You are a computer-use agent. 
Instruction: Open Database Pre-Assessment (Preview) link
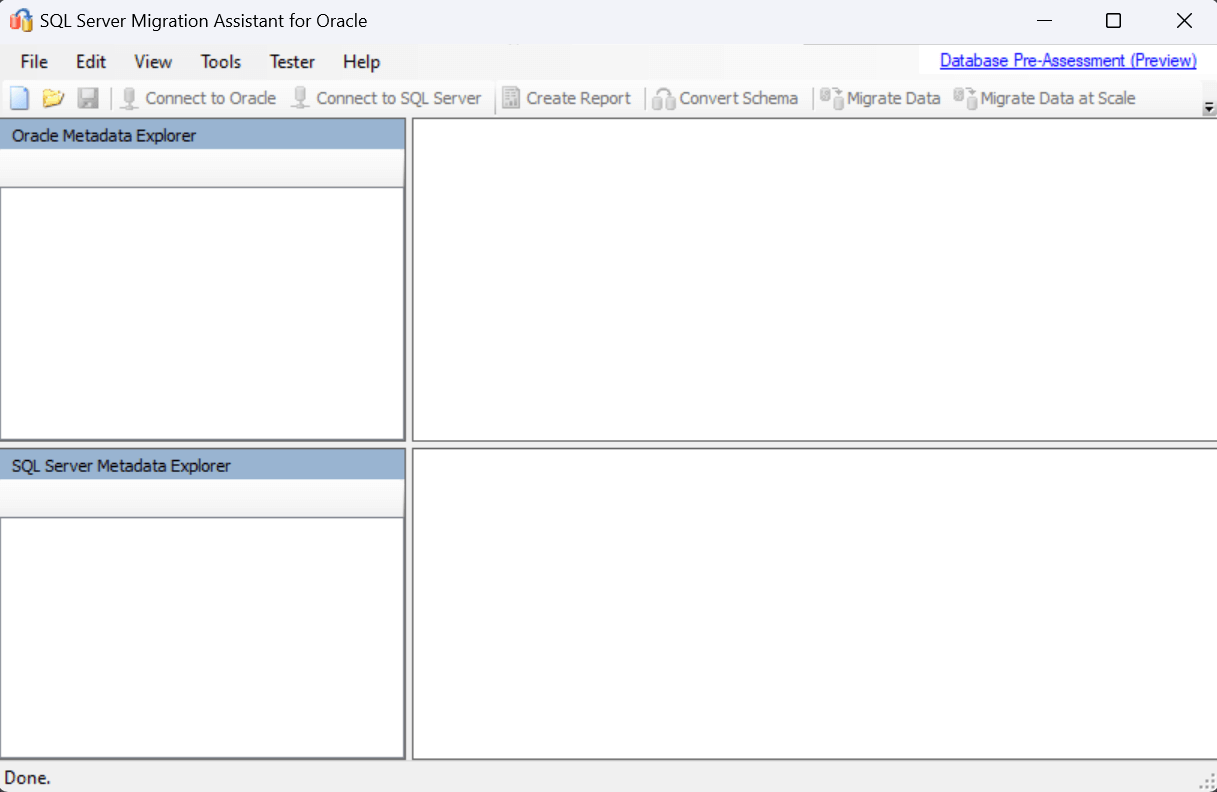[1068, 61]
